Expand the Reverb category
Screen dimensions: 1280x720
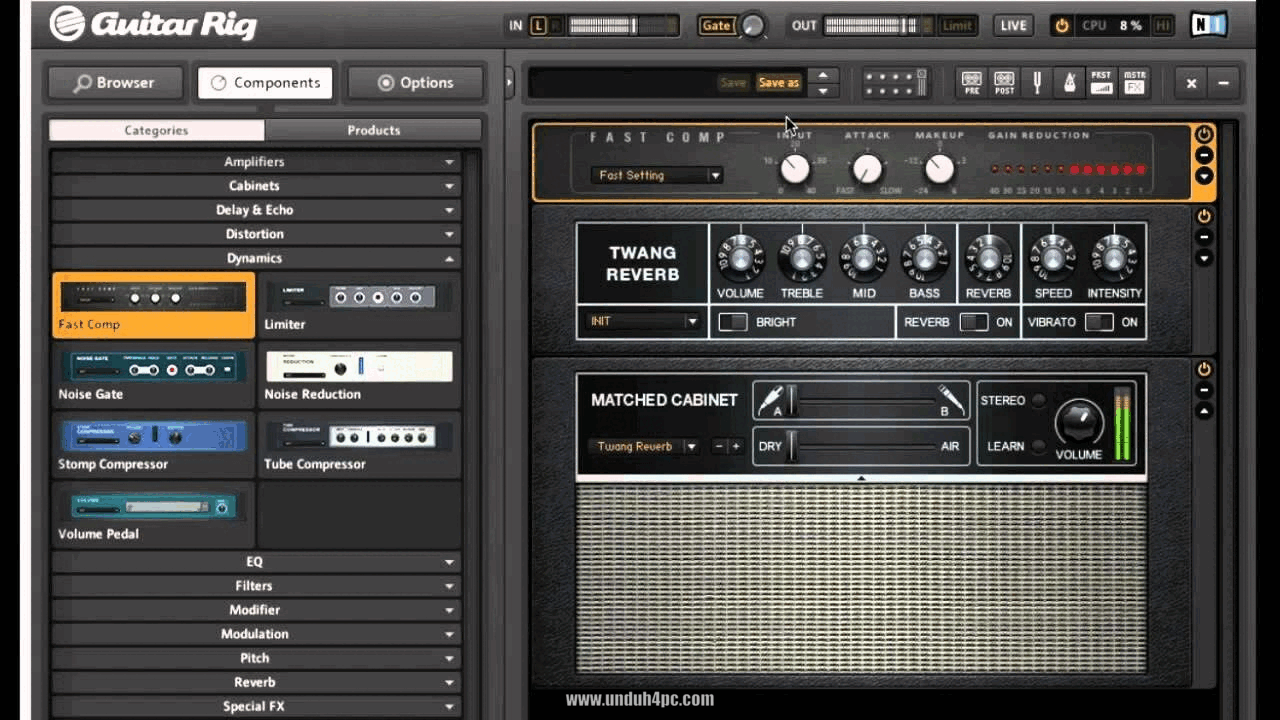coord(256,682)
